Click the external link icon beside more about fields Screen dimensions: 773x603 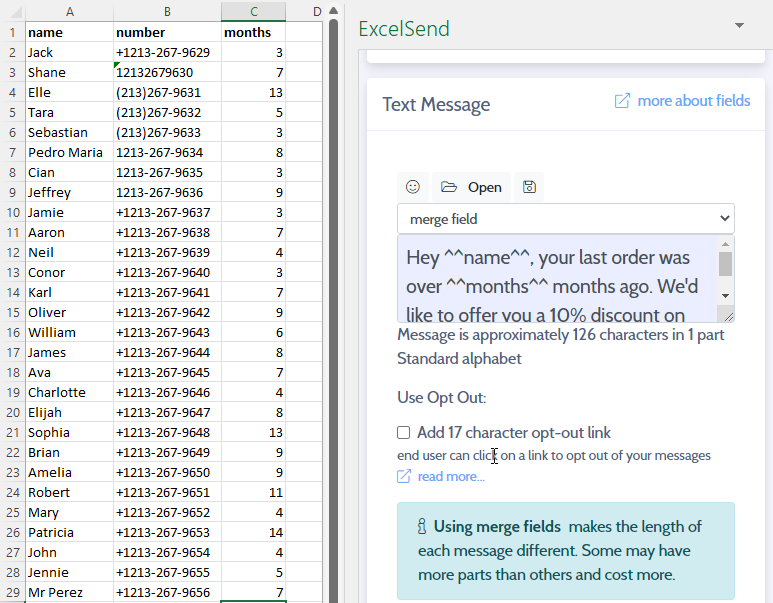pyautogui.click(x=622, y=101)
